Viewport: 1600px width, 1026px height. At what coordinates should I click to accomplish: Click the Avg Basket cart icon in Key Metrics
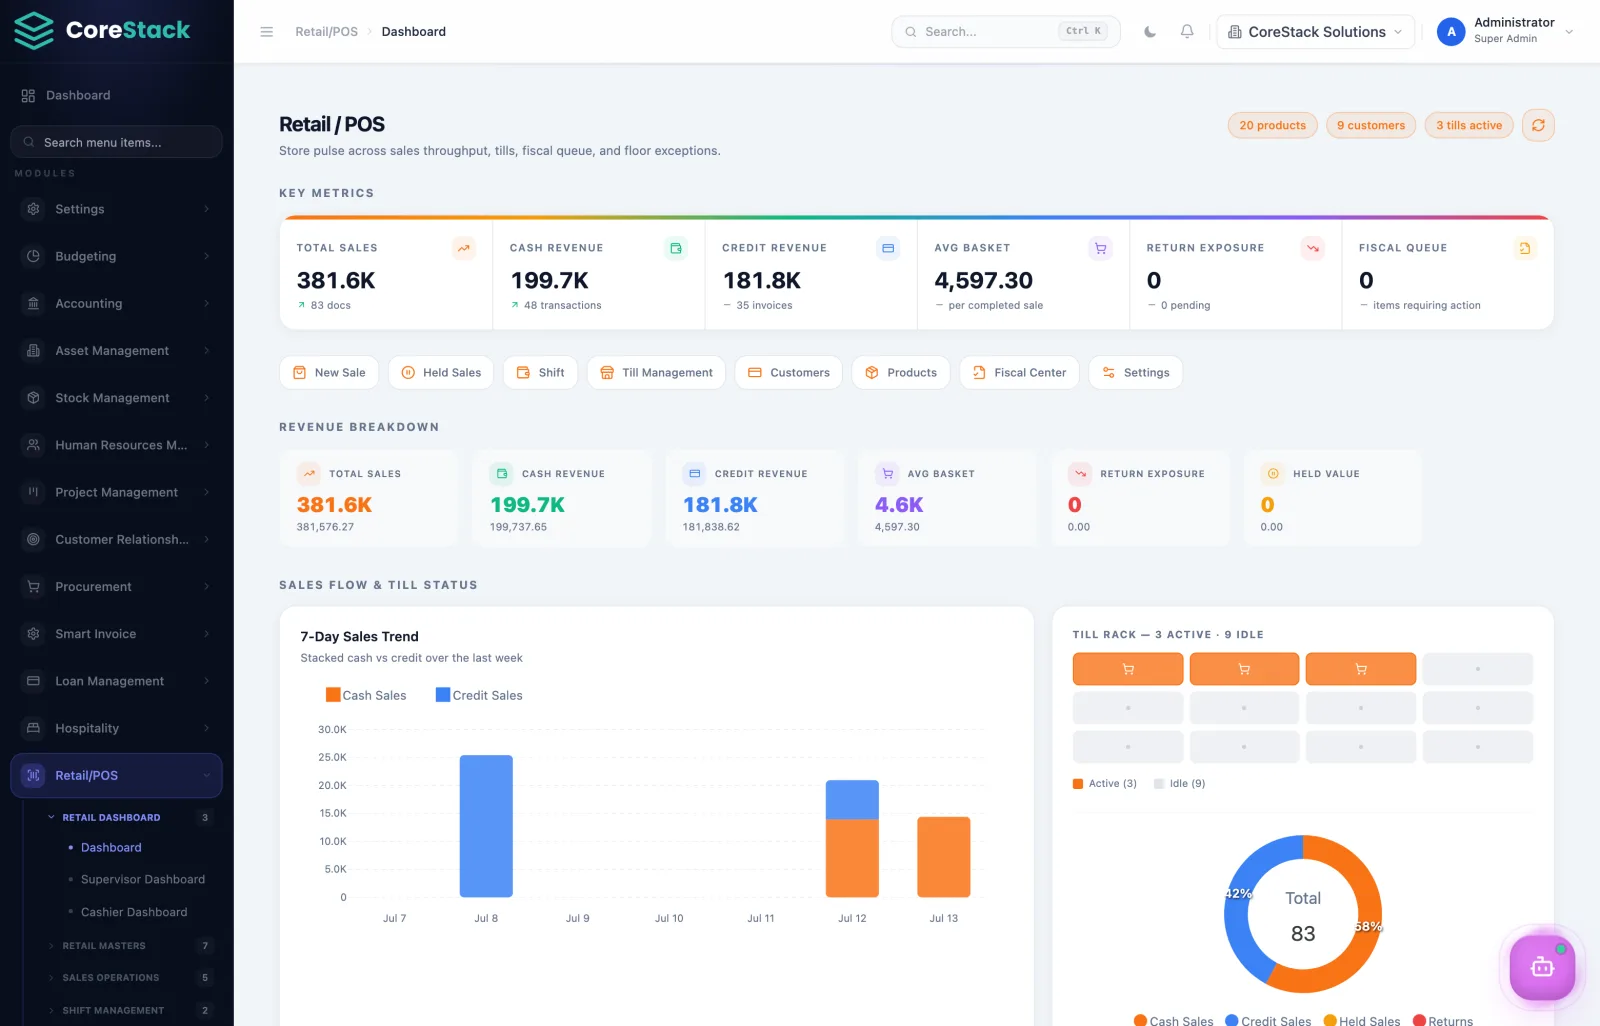[1100, 248]
